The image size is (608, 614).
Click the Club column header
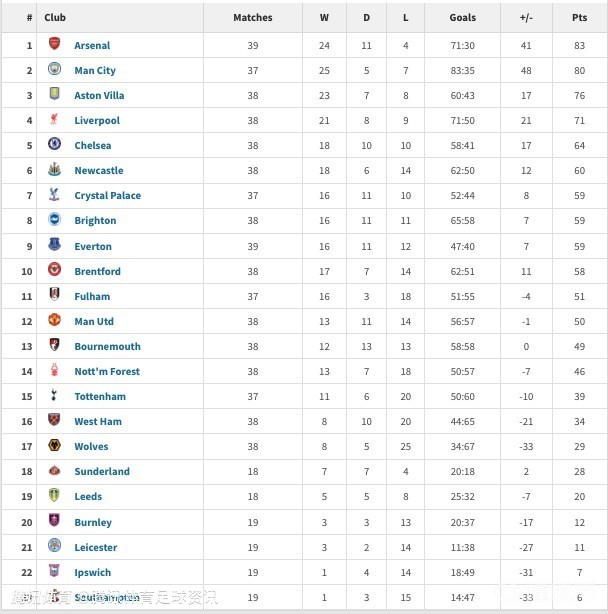56,18
